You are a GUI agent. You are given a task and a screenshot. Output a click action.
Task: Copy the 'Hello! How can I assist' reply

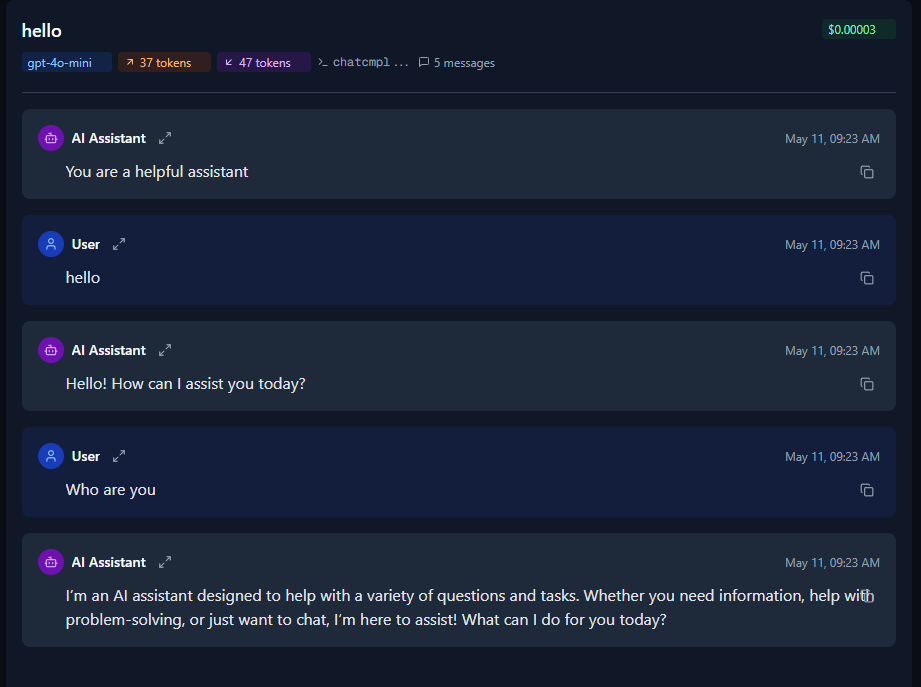867,384
